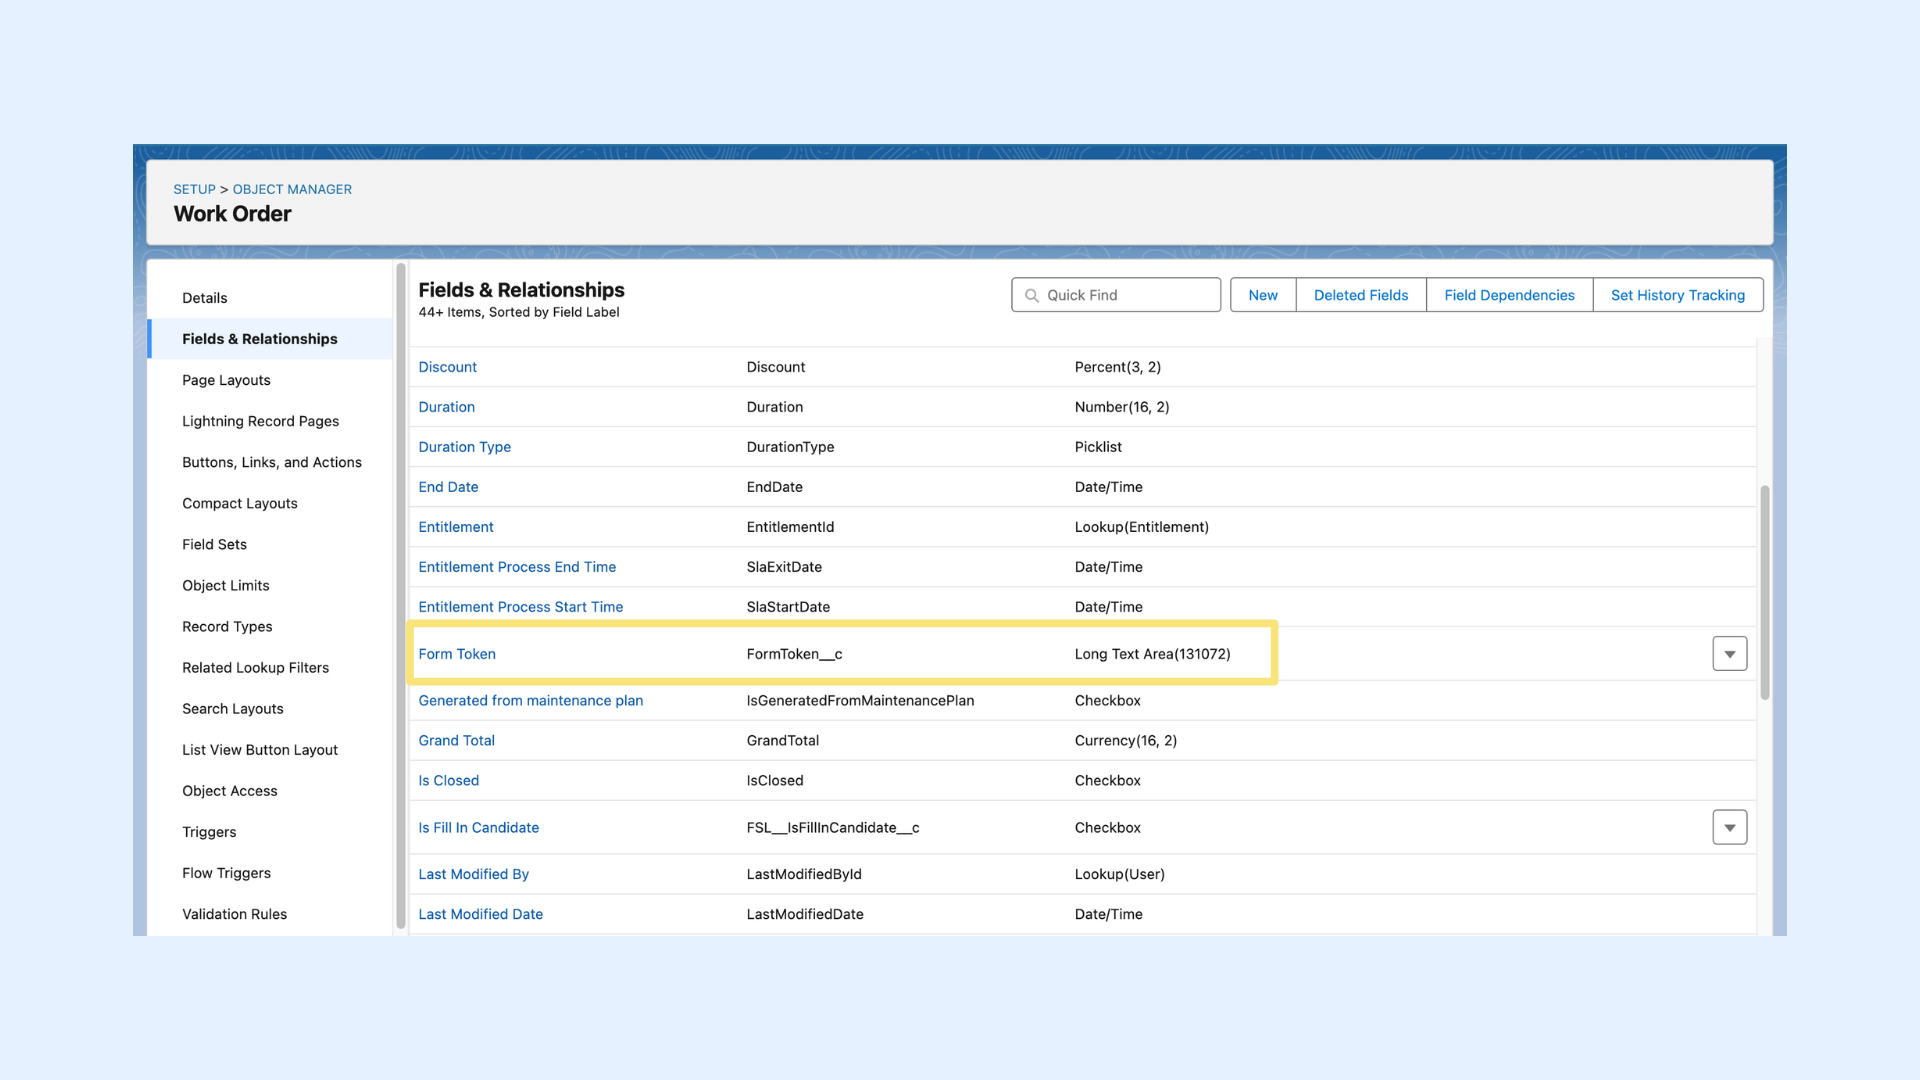Open Field Dependencies
Image resolution: width=1920 pixels, height=1080 pixels.
pos(1508,295)
